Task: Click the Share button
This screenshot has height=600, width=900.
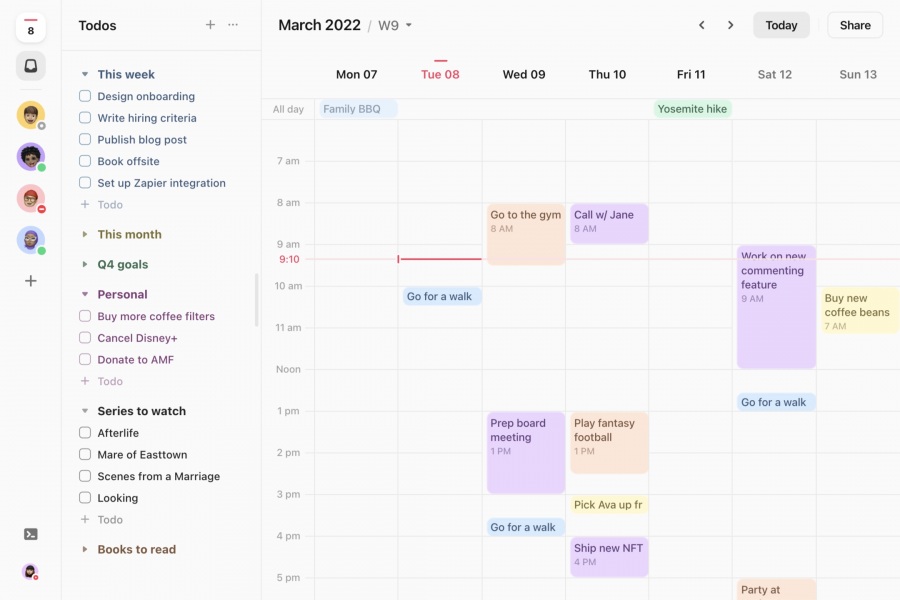Action: pyautogui.click(x=854, y=24)
